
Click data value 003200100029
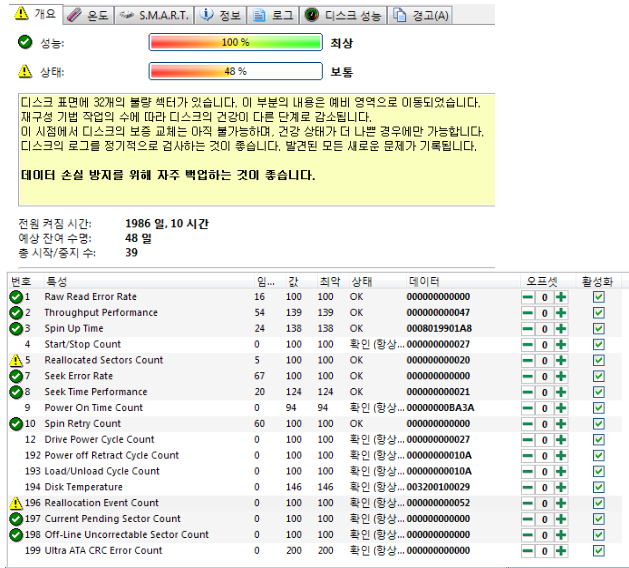(x=438, y=487)
